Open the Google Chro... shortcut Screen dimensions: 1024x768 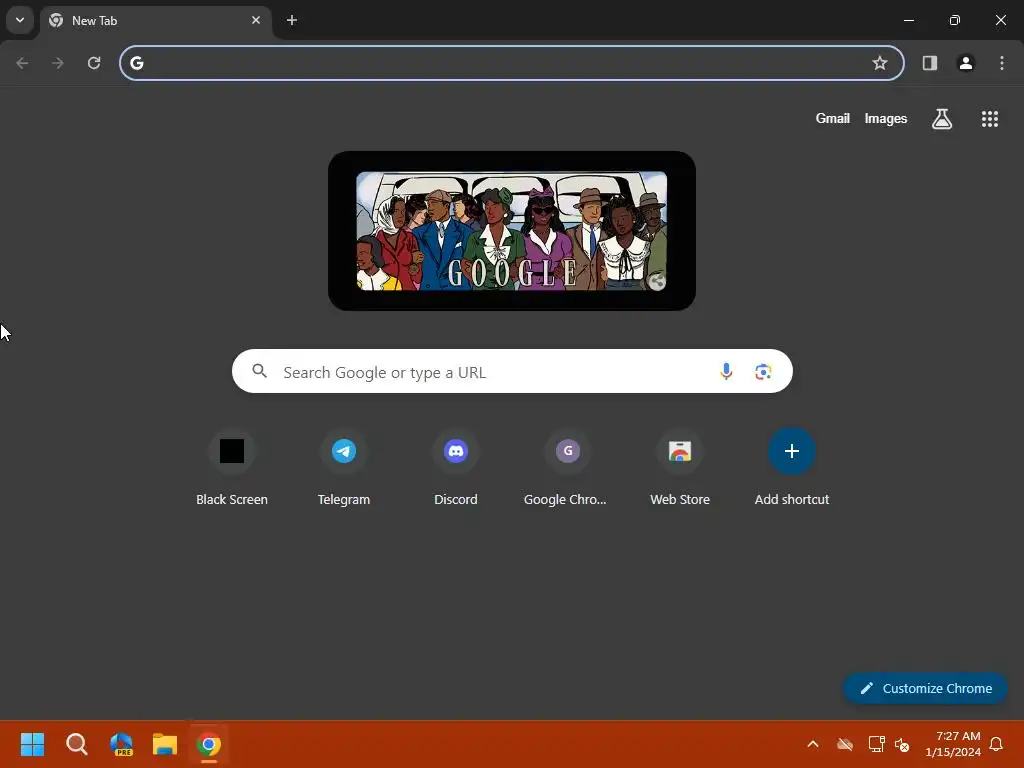pyautogui.click(x=568, y=469)
